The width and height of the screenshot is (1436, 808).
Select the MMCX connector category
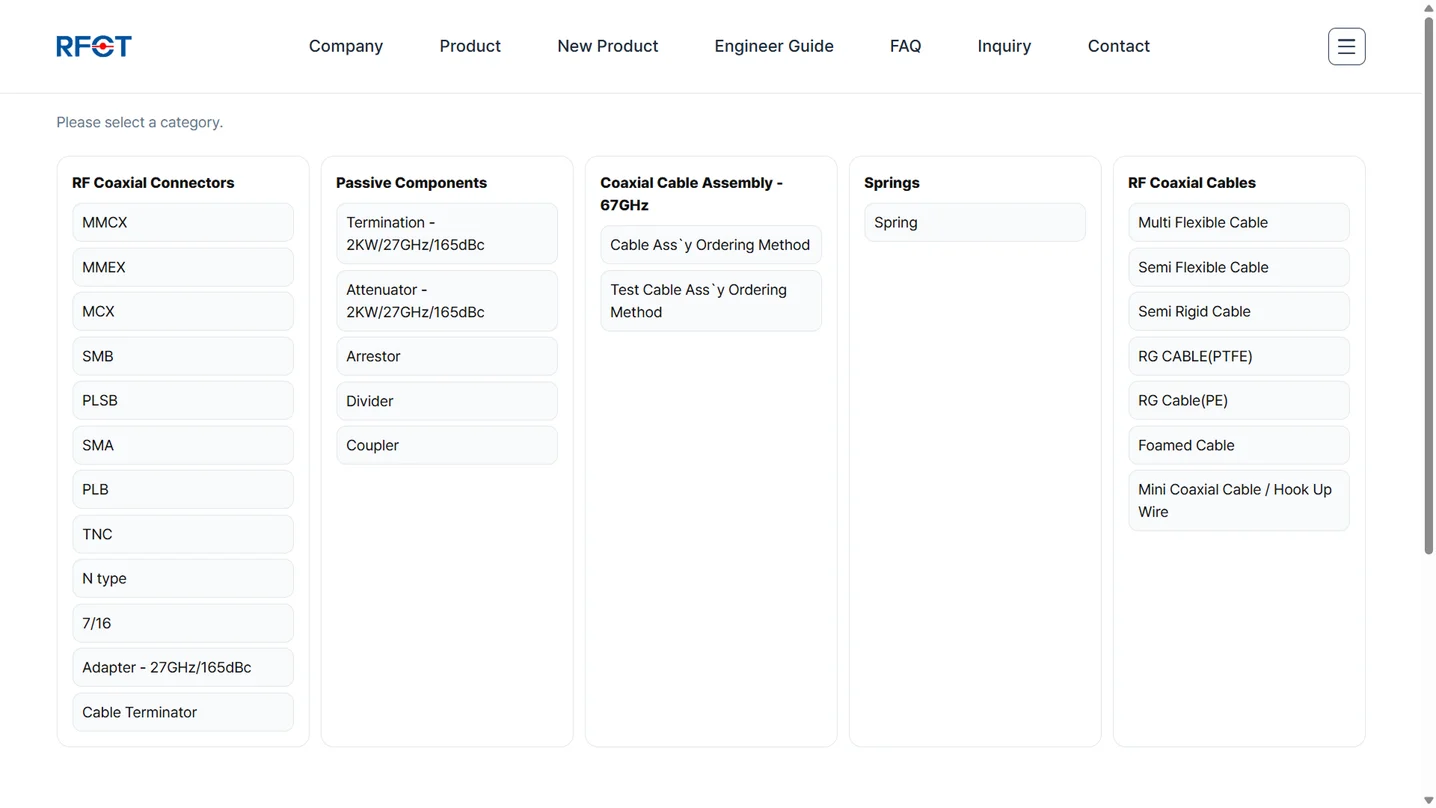[182, 222]
